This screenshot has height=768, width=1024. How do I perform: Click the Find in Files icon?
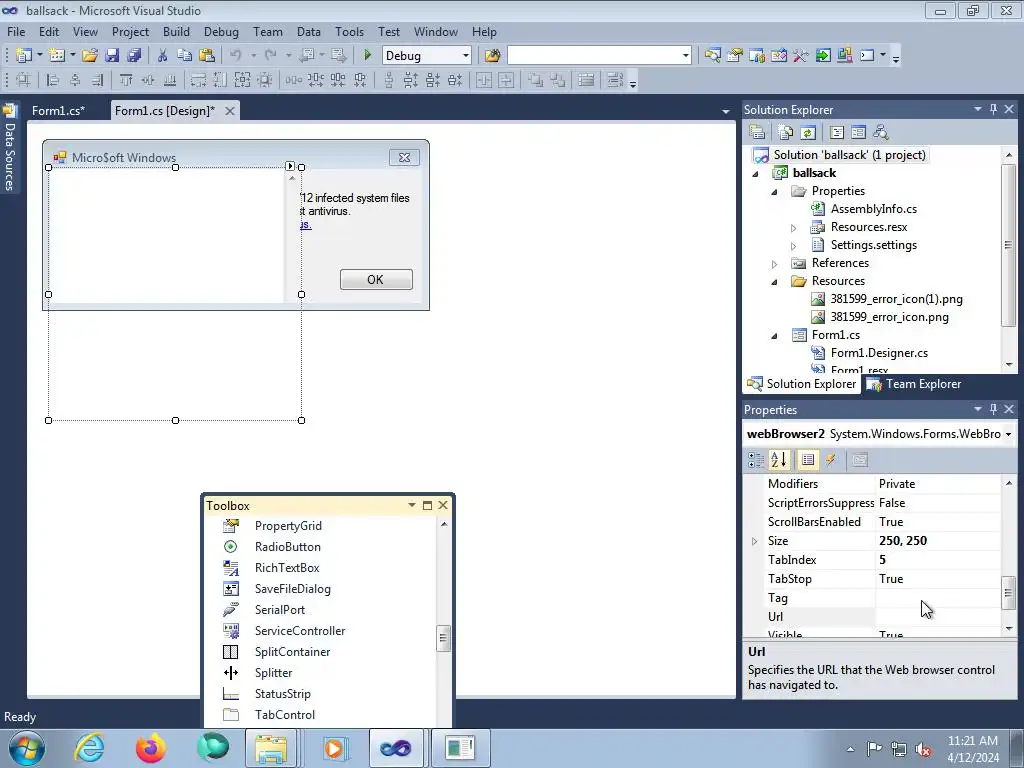492,56
